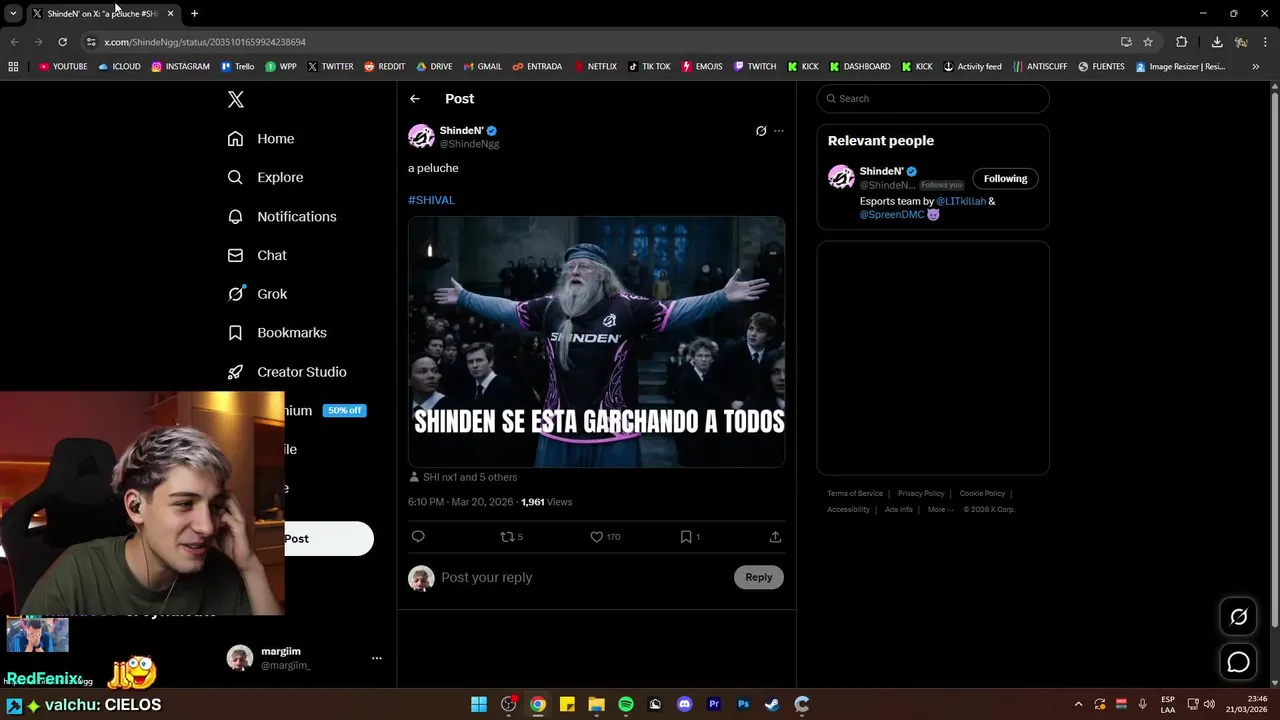
Task: Open the #SHIVAL hashtag link
Action: (x=431, y=200)
